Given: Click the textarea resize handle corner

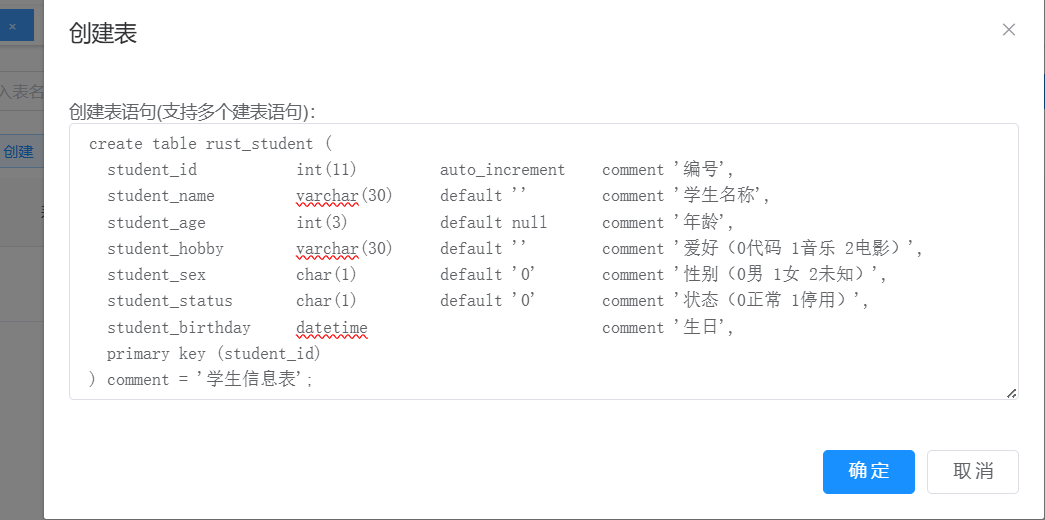Looking at the screenshot, I should click(x=1012, y=393).
